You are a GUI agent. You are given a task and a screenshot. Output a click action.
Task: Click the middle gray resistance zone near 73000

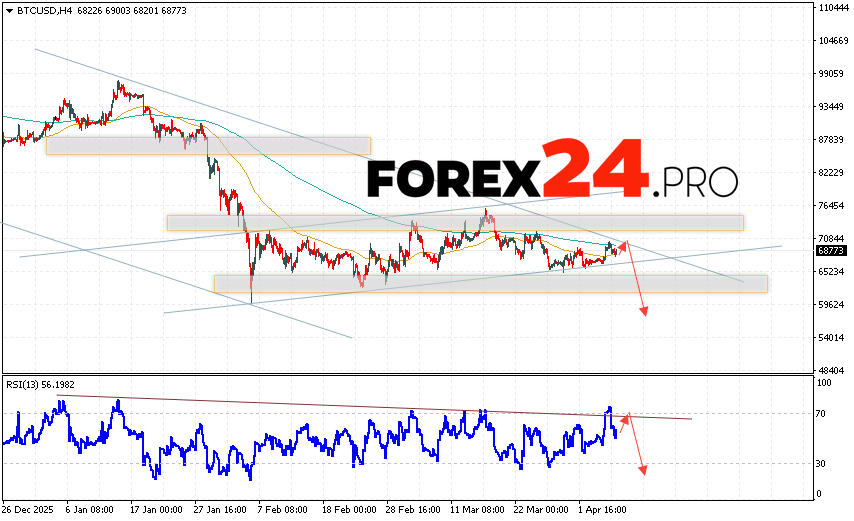tap(455, 223)
